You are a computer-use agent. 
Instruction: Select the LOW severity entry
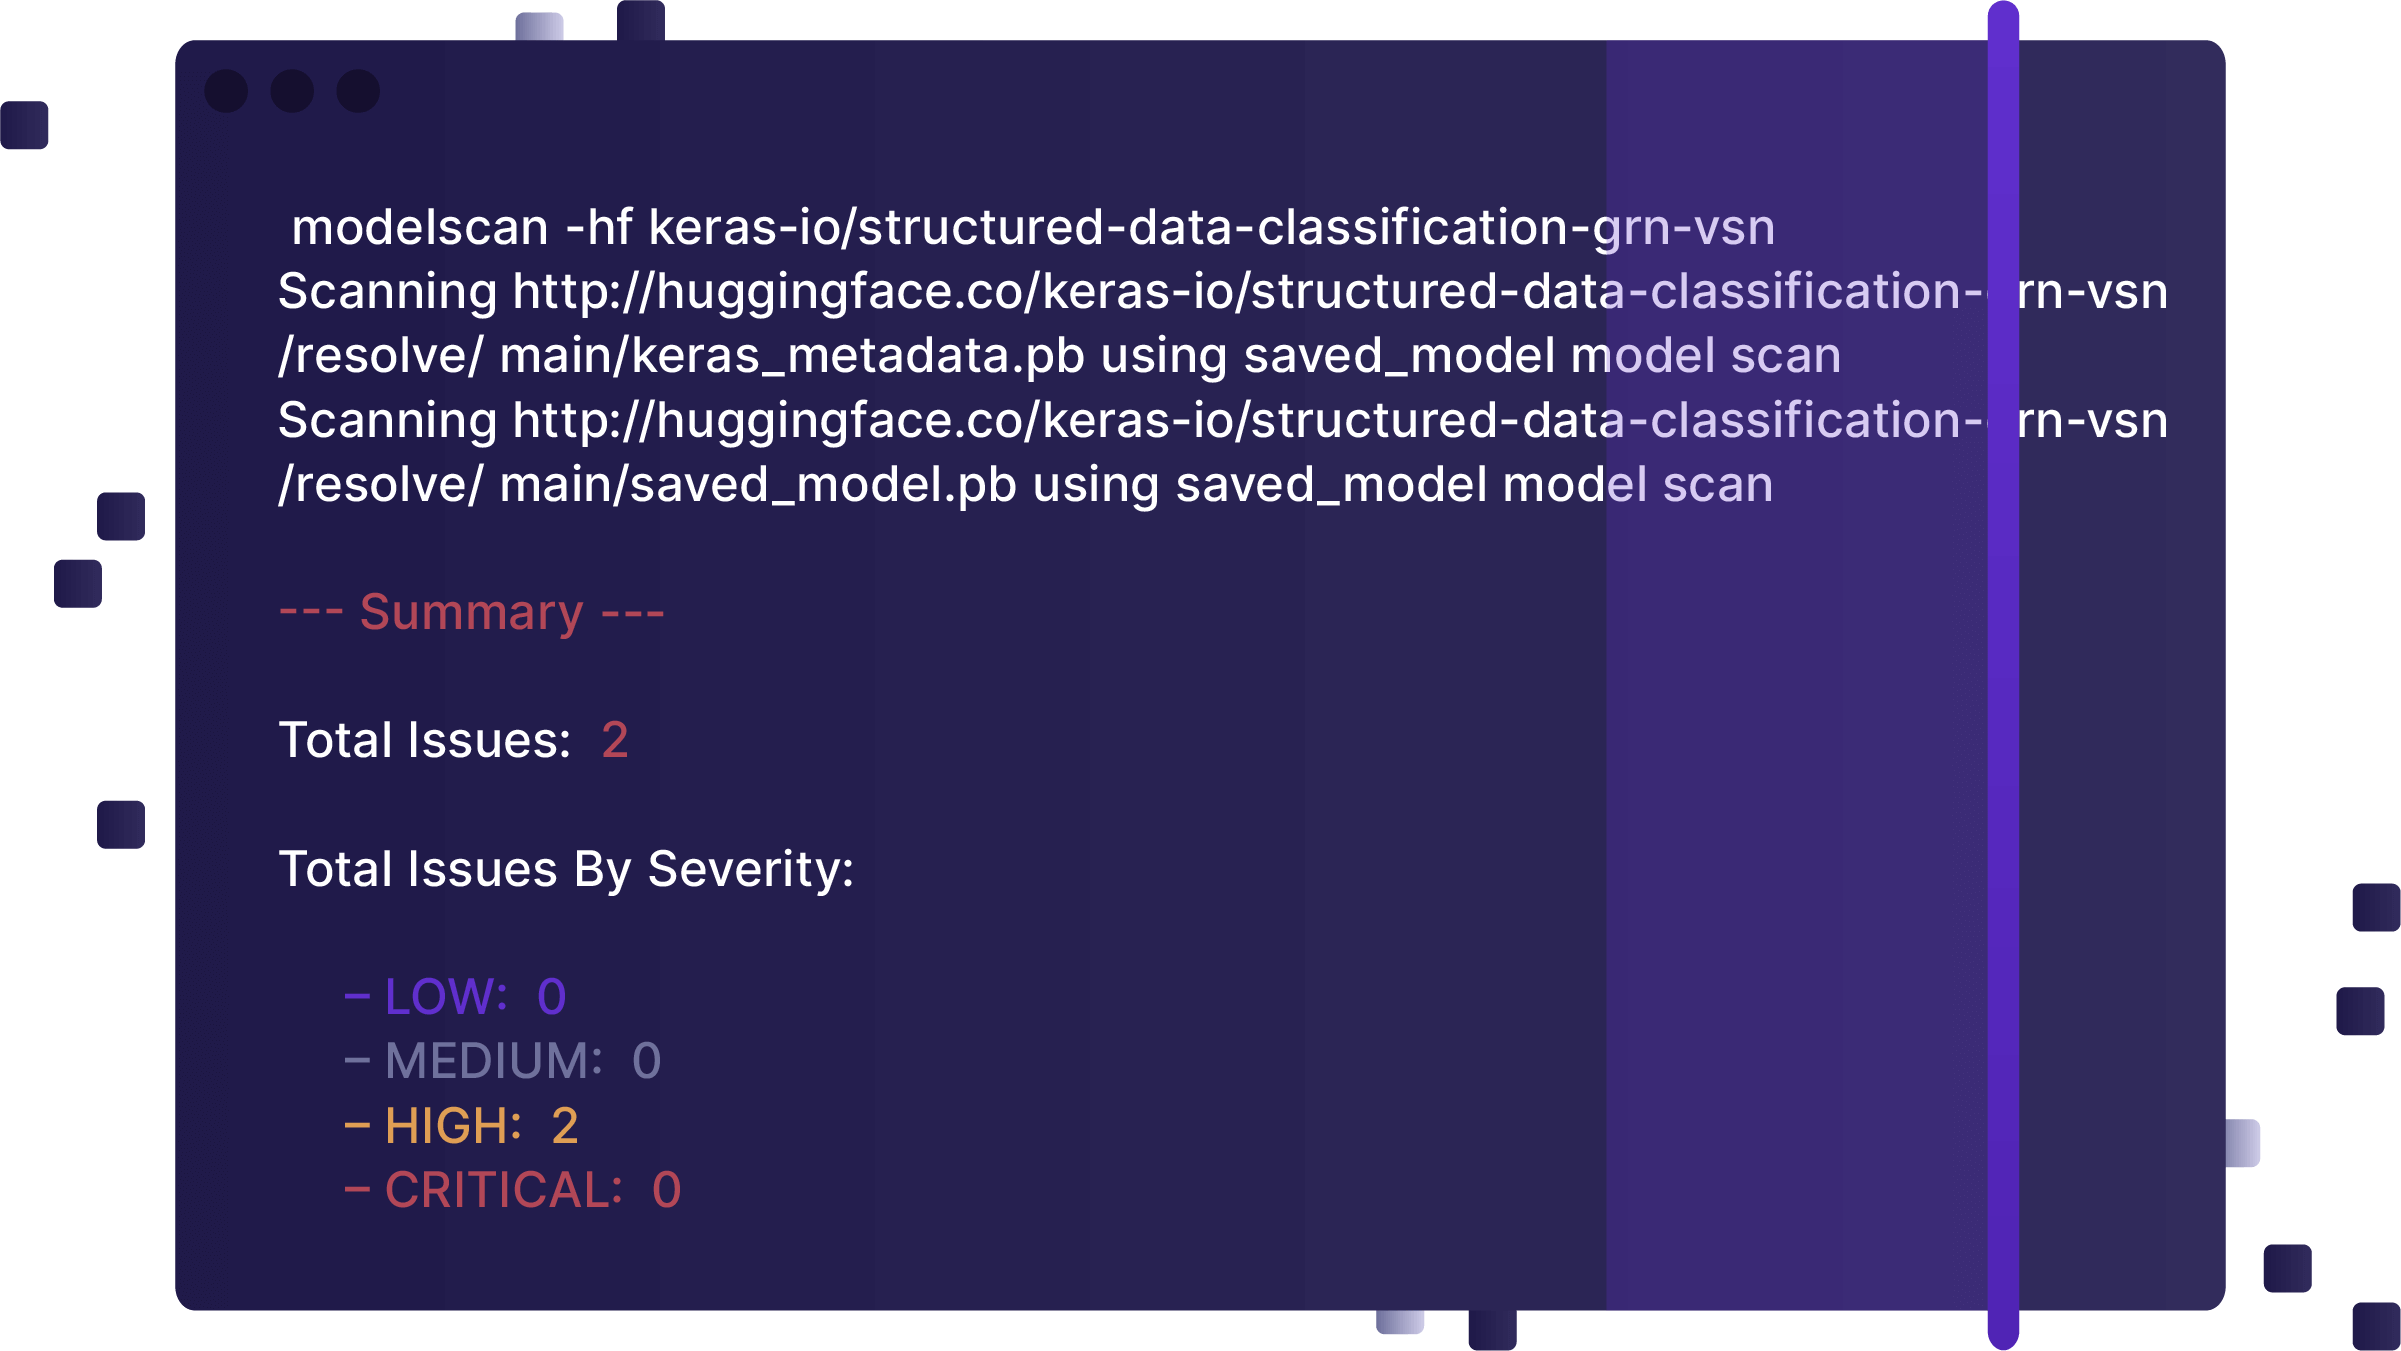(456, 997)
